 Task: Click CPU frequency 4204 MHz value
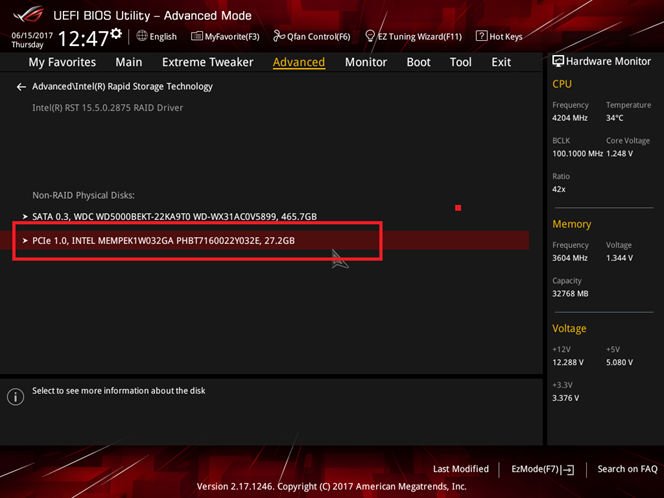pos(570,118)
